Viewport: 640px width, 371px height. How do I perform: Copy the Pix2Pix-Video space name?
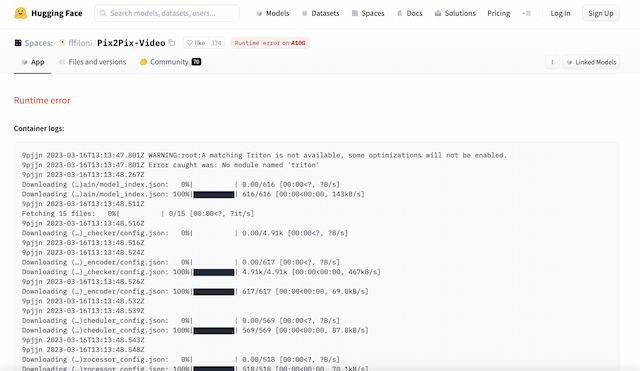click(172, 42)
